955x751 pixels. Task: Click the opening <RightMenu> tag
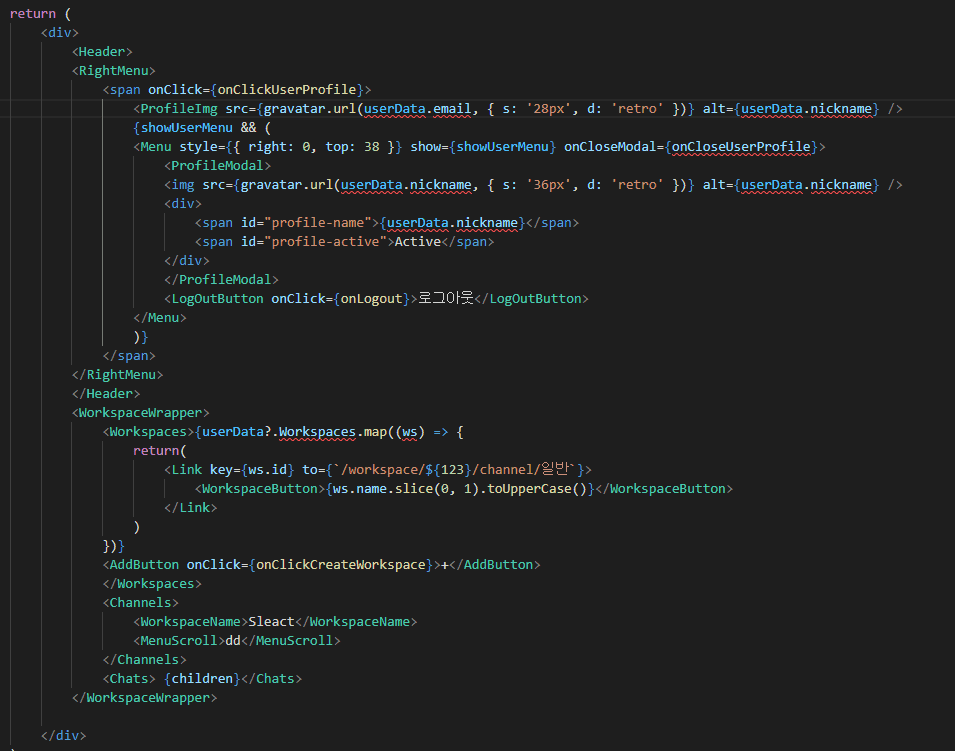[114, 71]
